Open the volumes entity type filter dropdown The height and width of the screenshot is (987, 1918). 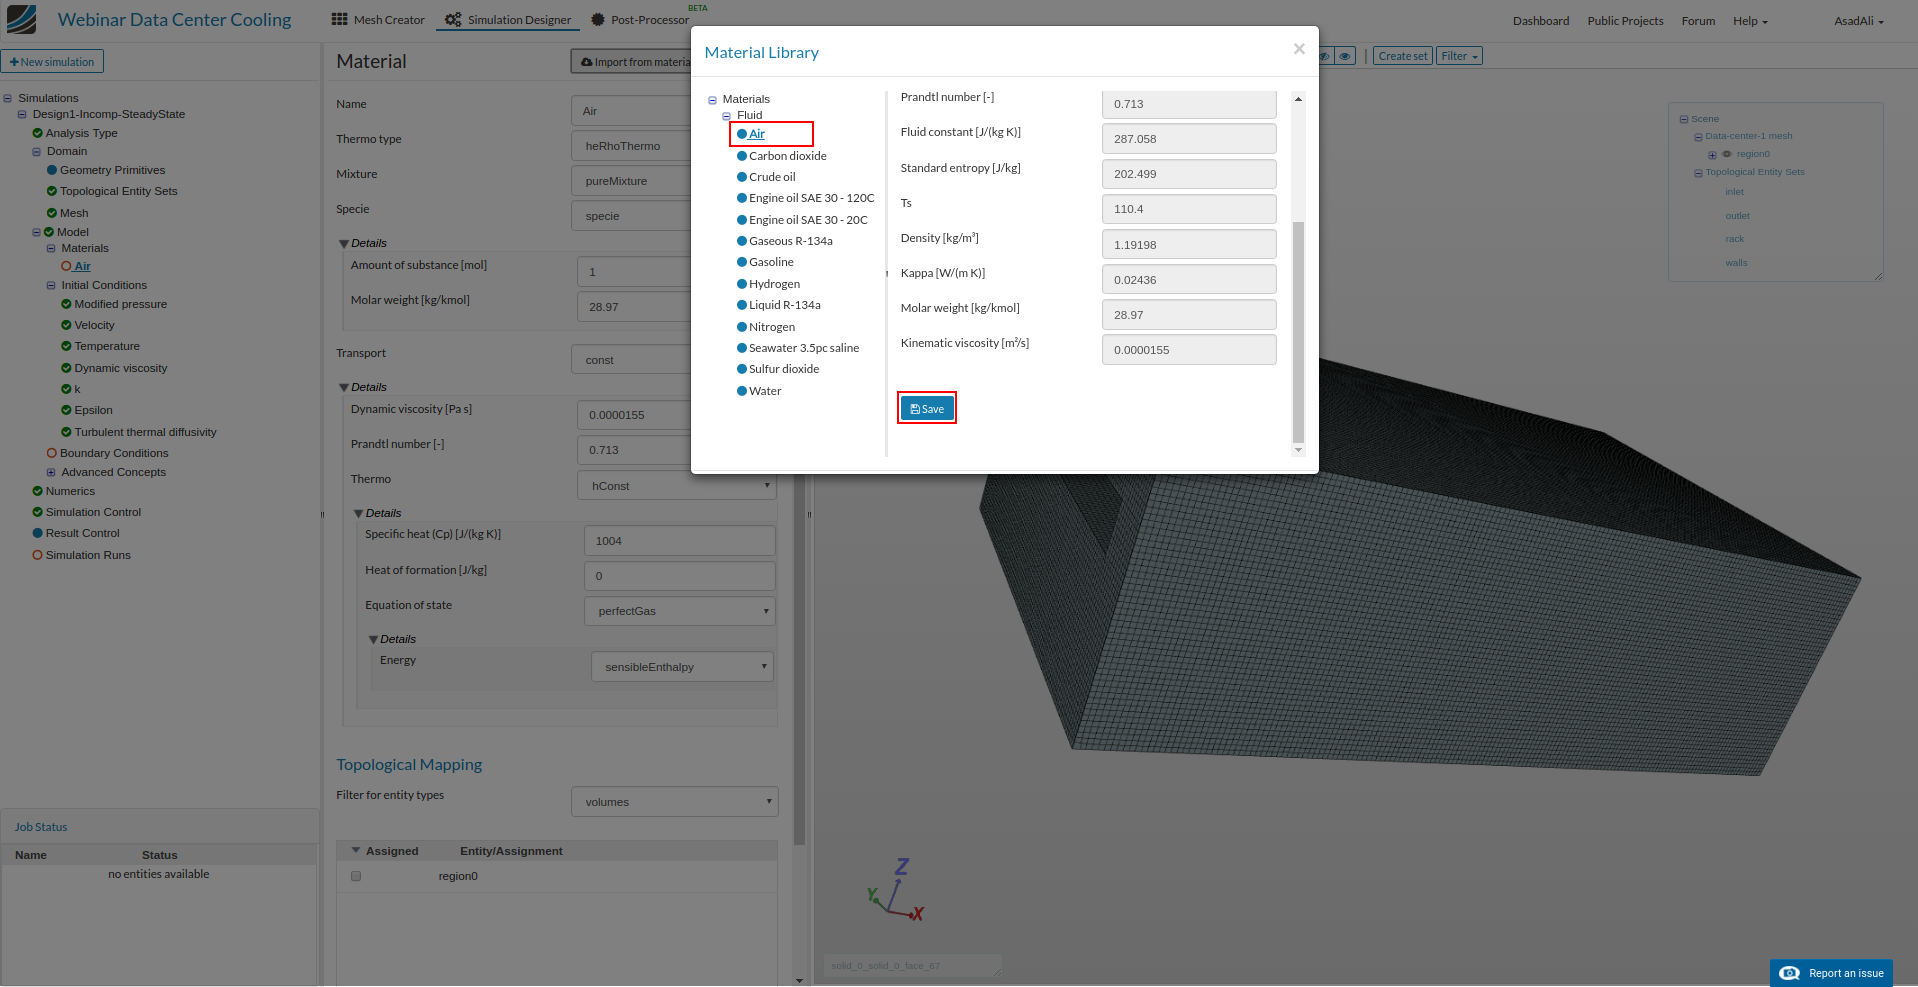(x=675, y=802)
